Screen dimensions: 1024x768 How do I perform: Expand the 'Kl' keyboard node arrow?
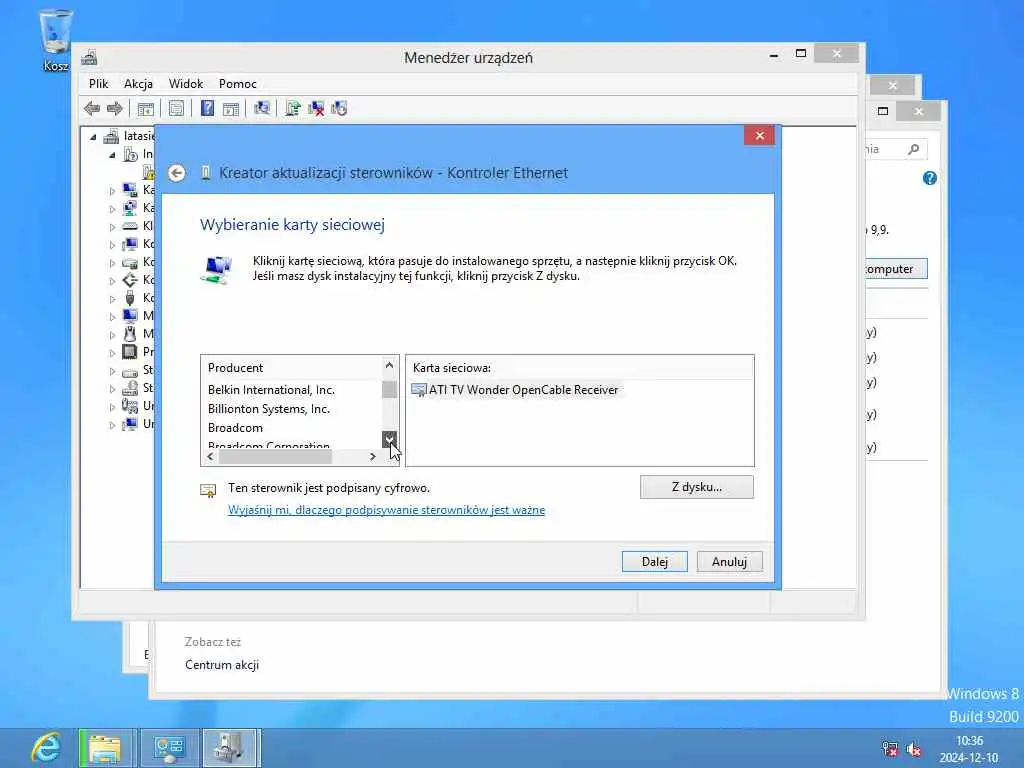pos(112,227)
